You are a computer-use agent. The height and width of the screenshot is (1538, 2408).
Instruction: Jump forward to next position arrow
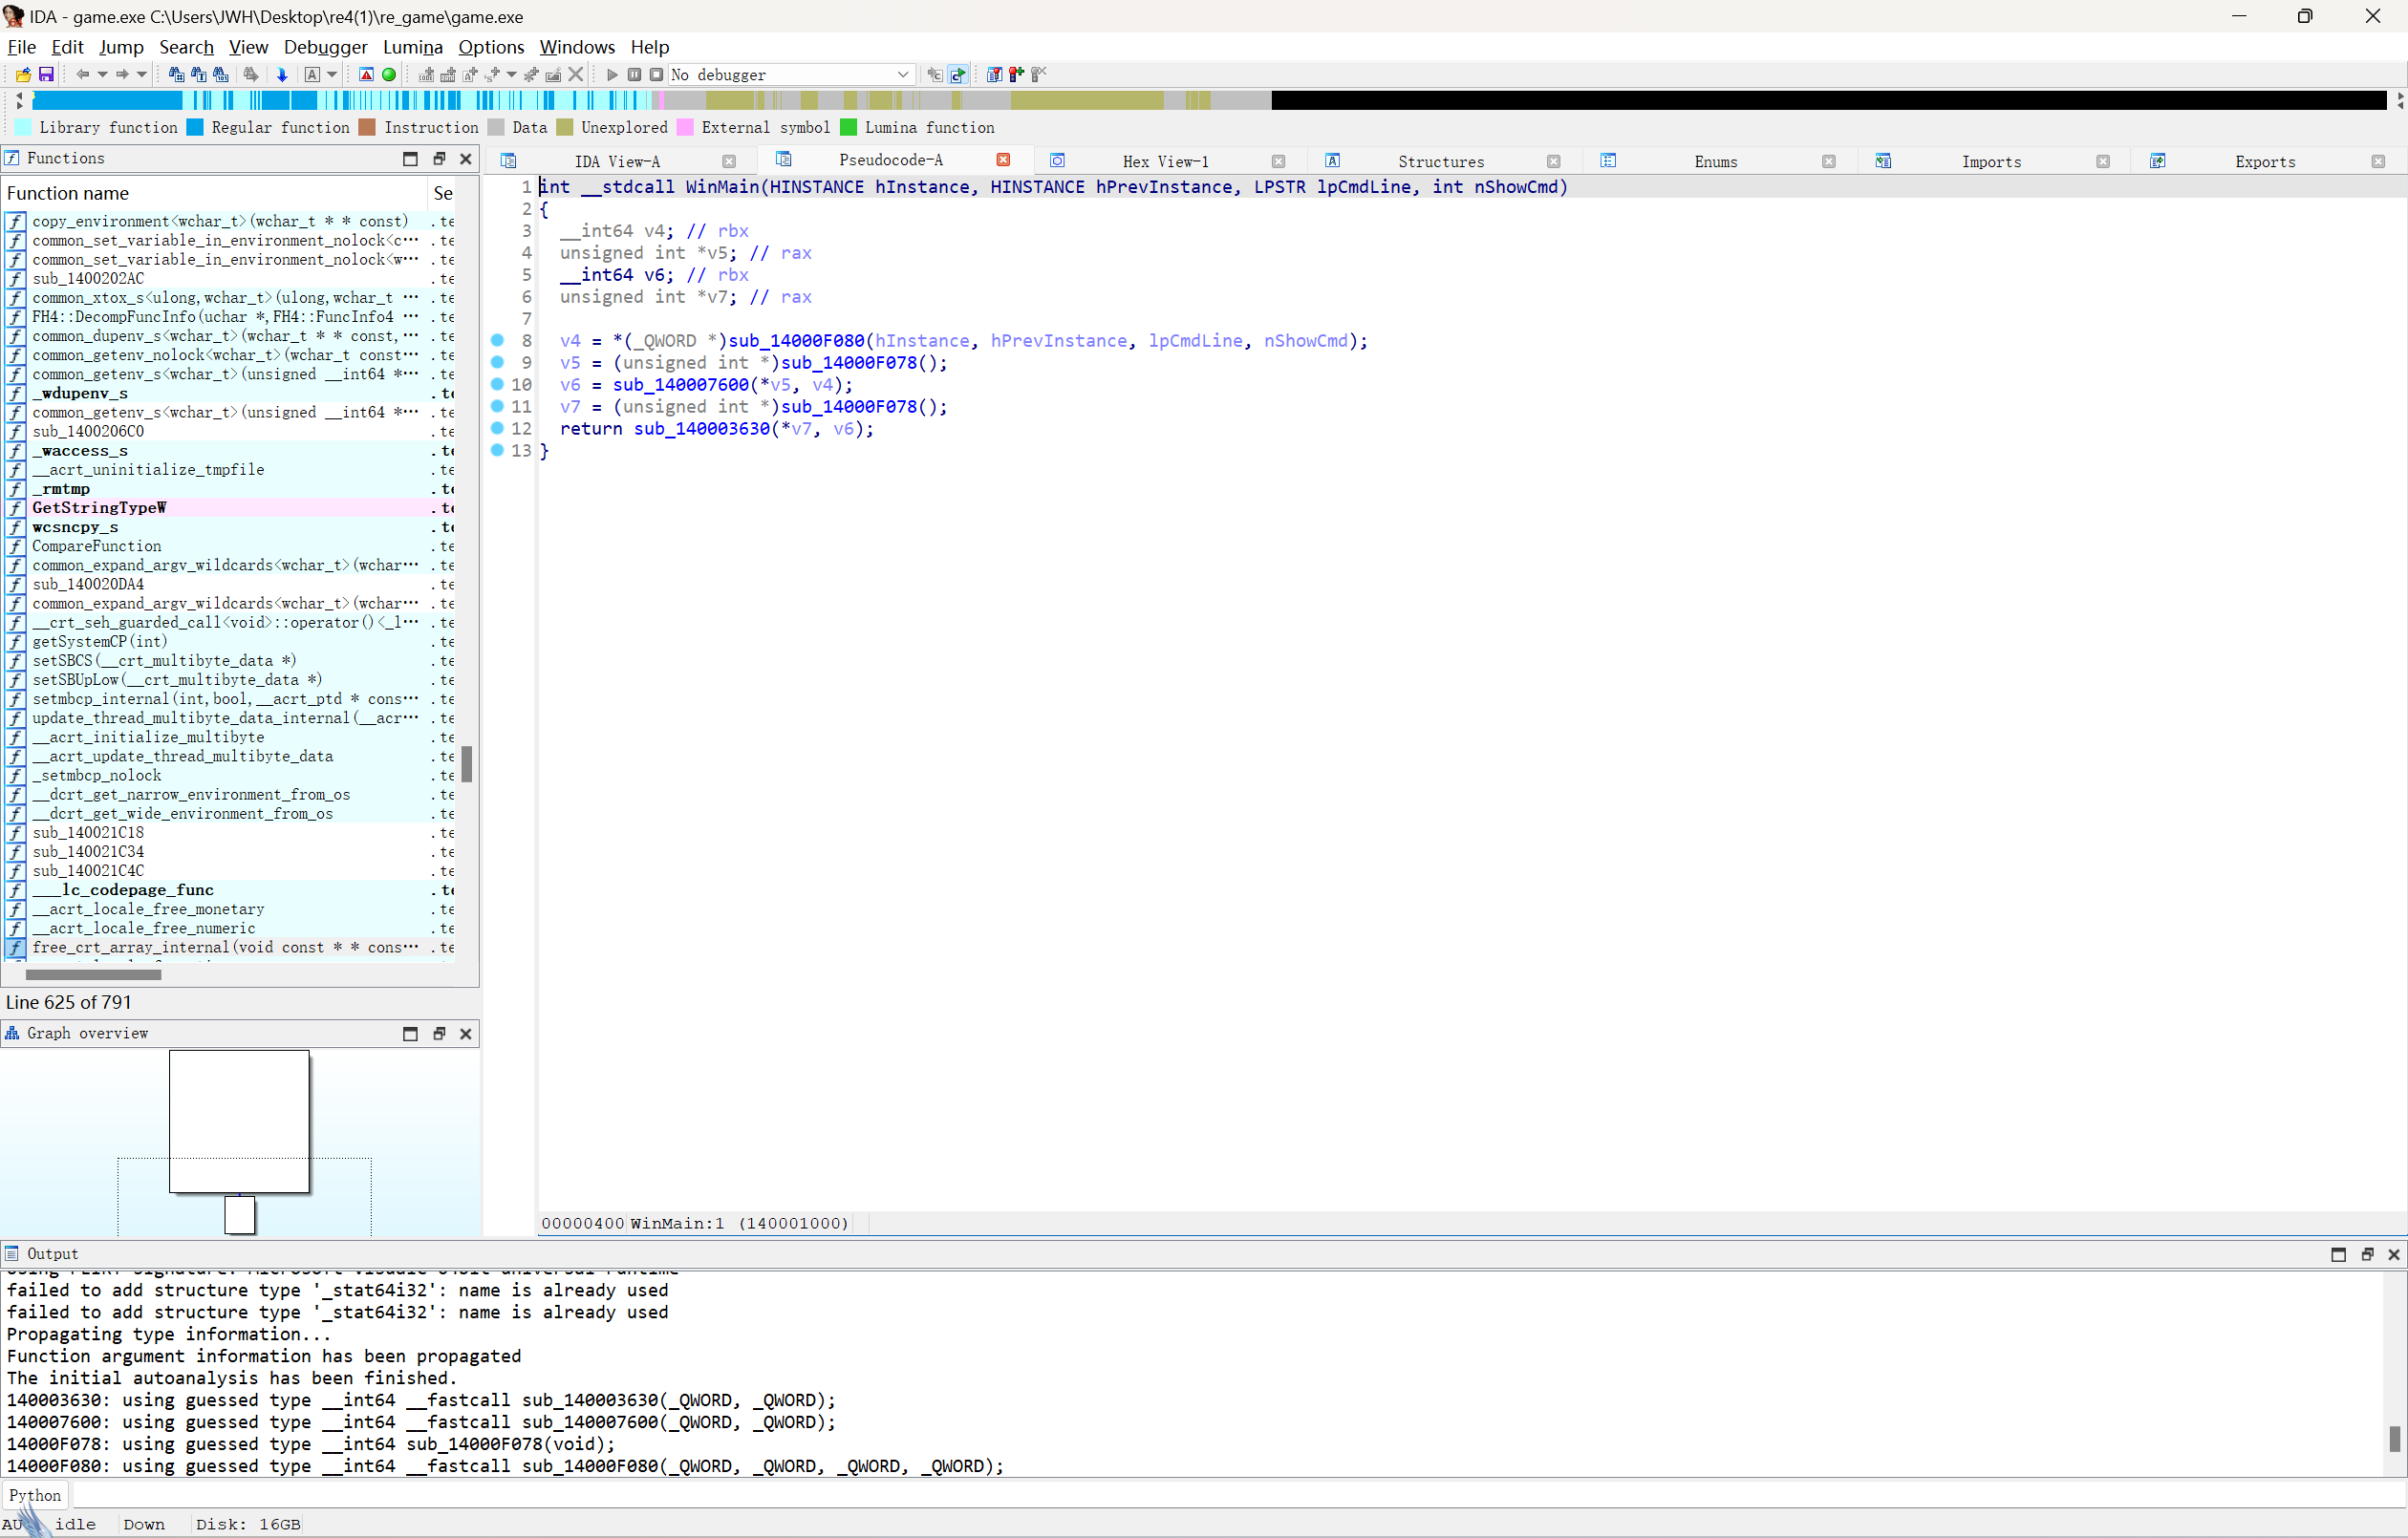click(x=122, y=74)
